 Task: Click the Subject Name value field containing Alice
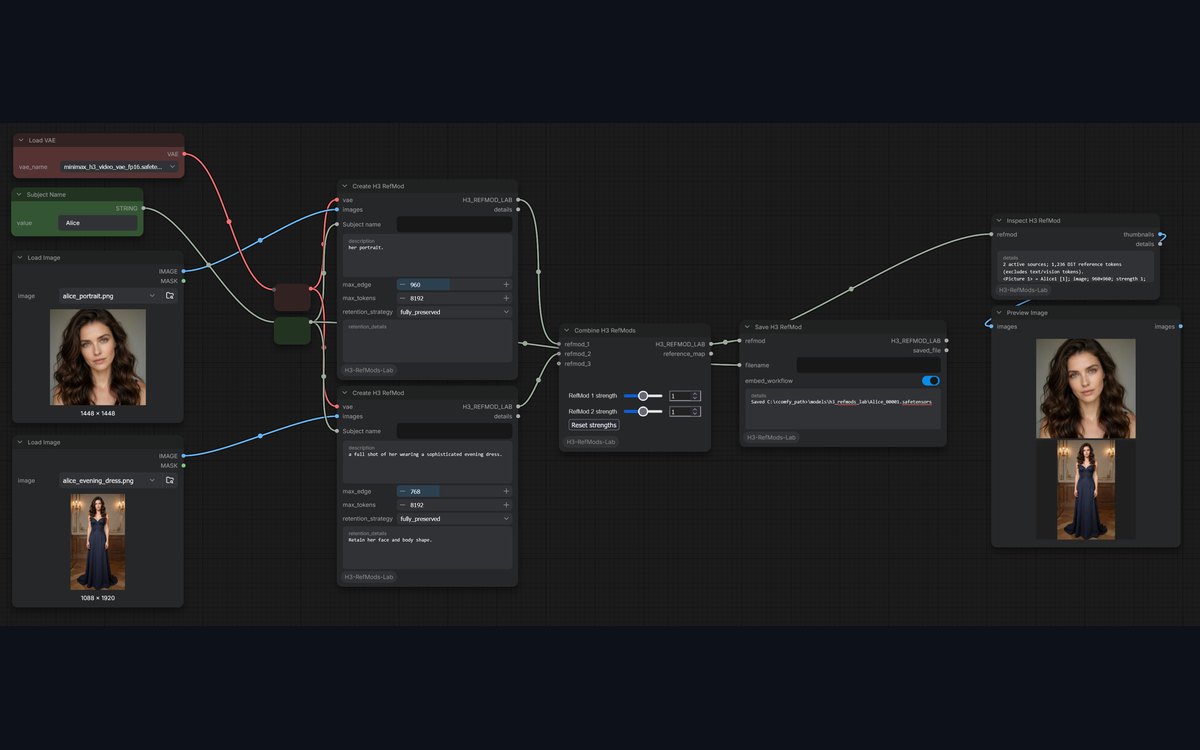click(x=98, y=223)
